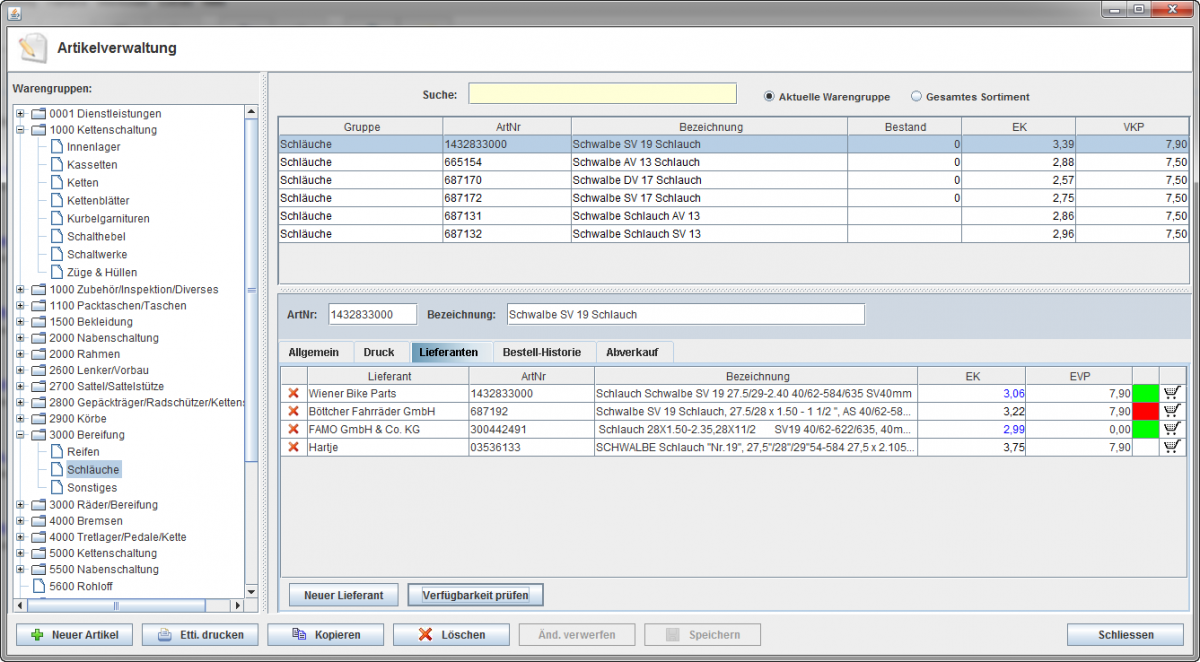This screenshot has width=1200, height=662.
Task: Click red X delete icon for Wiener Bike Parts
Action: [294, 394]
